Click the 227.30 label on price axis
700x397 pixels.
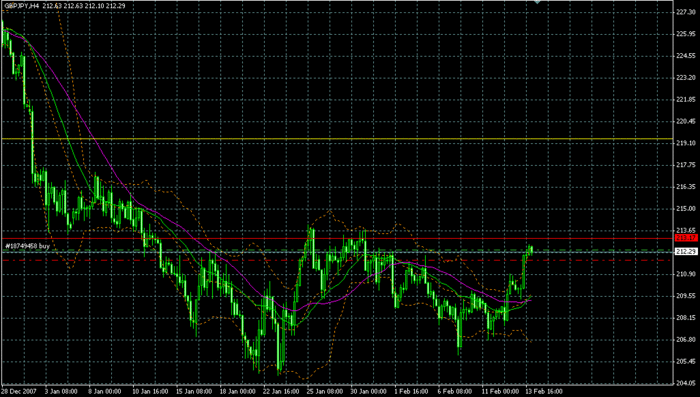686,12
